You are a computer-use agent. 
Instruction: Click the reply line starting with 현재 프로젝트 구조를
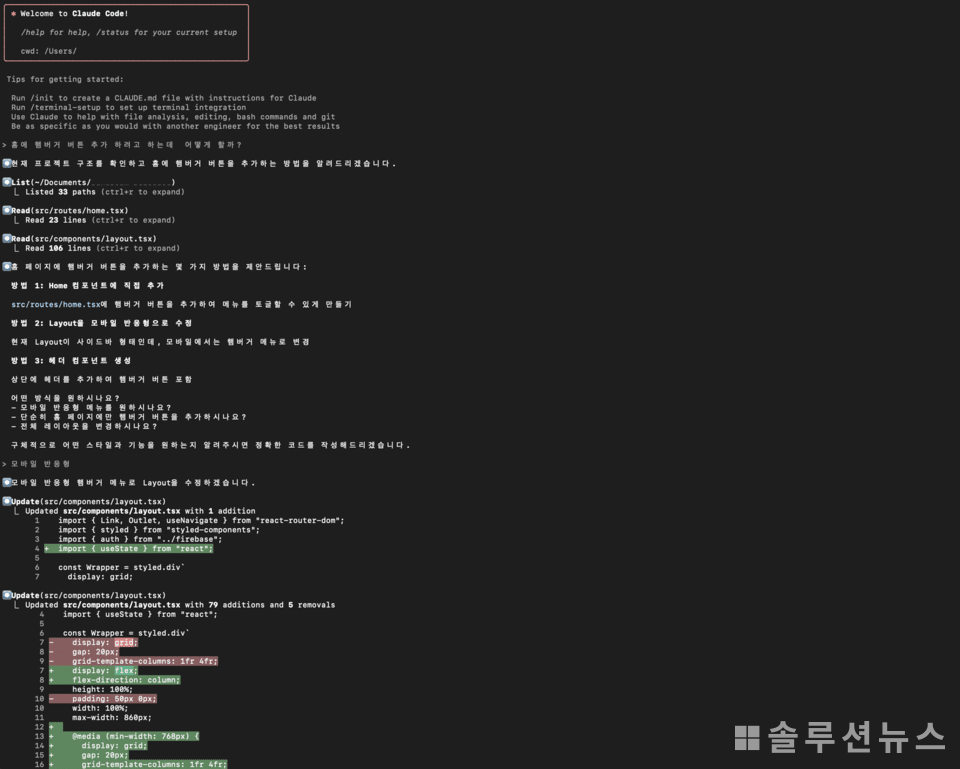pyautogui.click(x=204, y=164)
